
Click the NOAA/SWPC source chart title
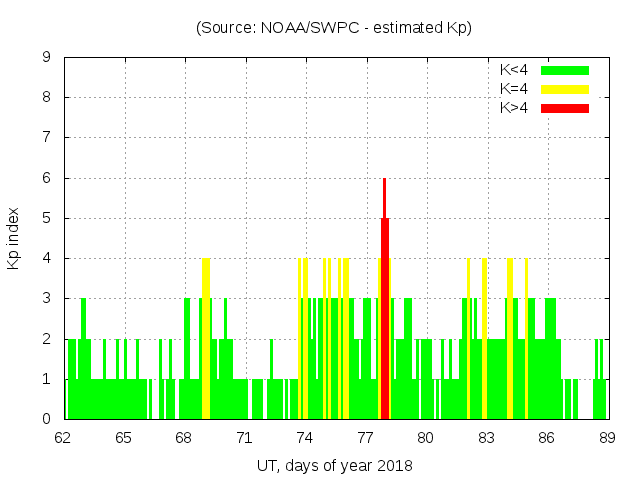333,27
